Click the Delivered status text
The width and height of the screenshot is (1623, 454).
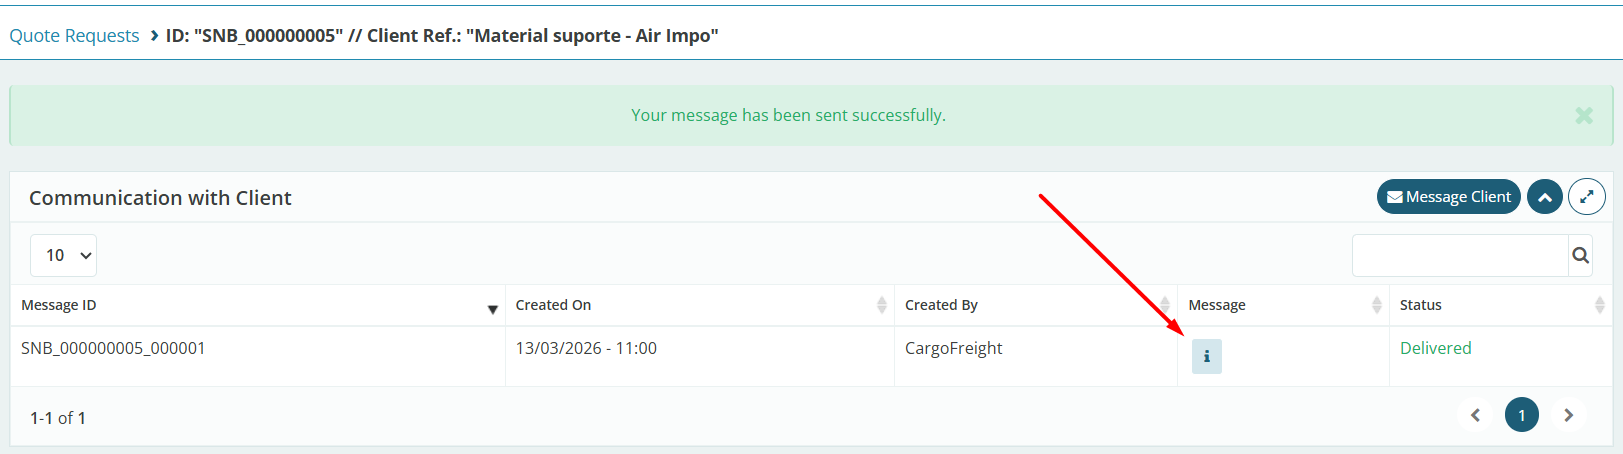[x=1435, y=348]
